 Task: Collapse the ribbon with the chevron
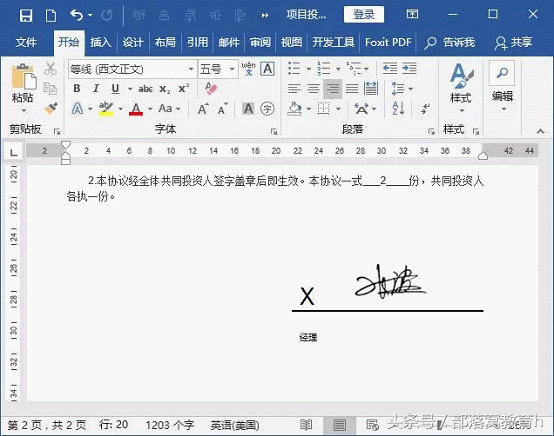(540, 131)
